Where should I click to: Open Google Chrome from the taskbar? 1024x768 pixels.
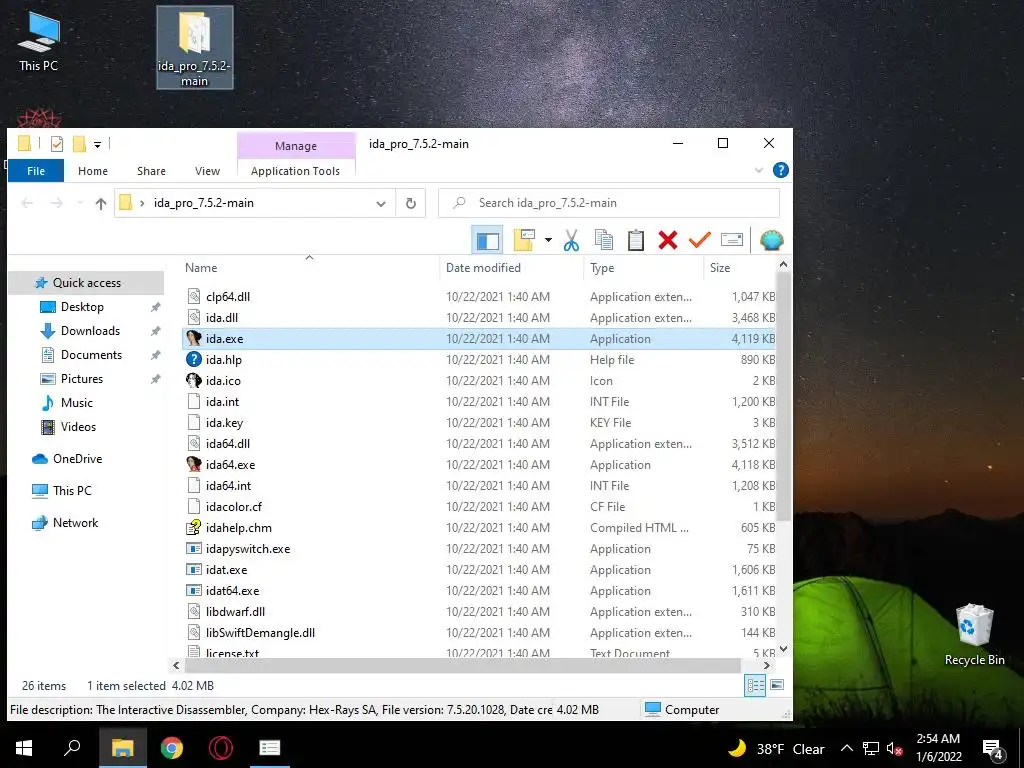[x=172, y=748]
